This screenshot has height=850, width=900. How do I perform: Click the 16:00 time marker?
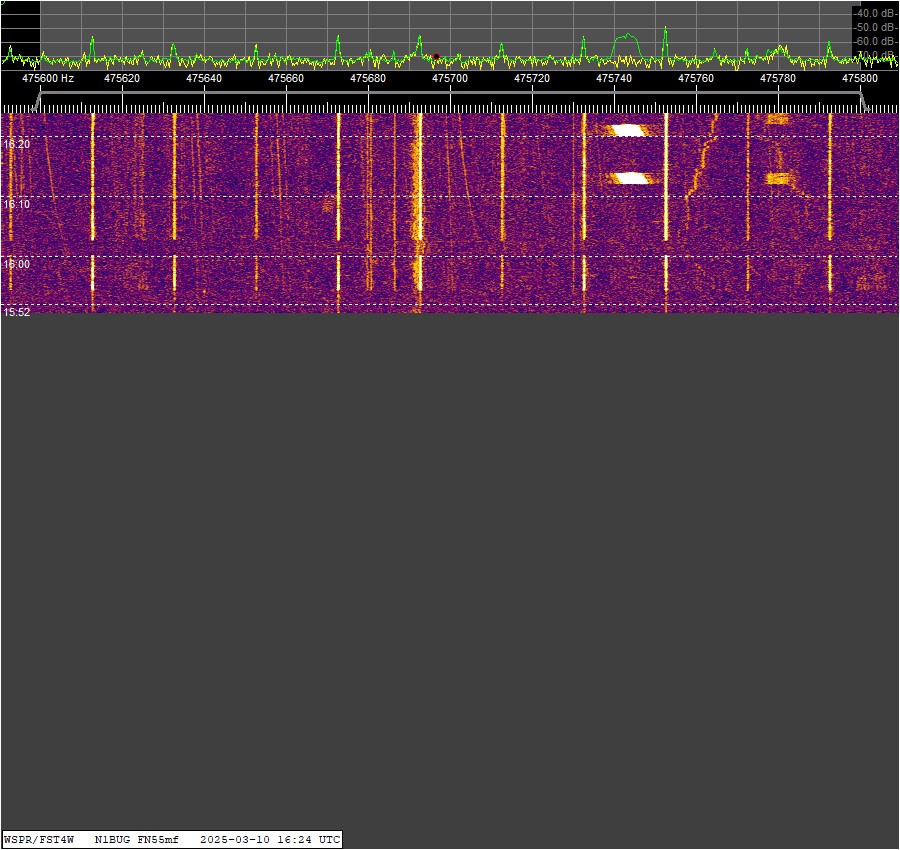tap(17, 264)
